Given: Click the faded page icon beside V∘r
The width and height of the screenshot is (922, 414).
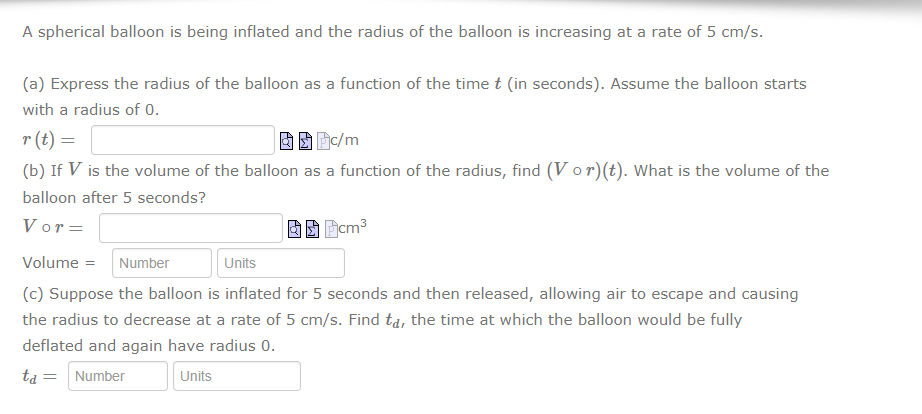Looking at the screenshot, I should 331,229.
